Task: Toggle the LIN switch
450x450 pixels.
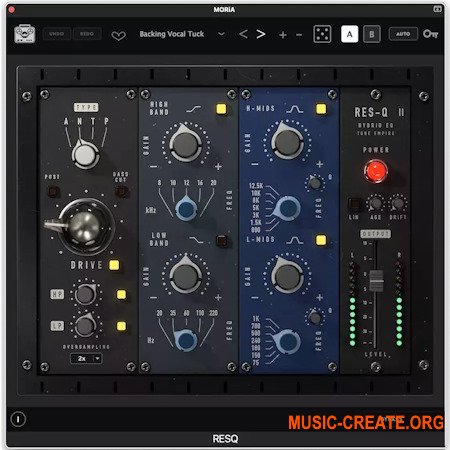Action: point(354,204)
